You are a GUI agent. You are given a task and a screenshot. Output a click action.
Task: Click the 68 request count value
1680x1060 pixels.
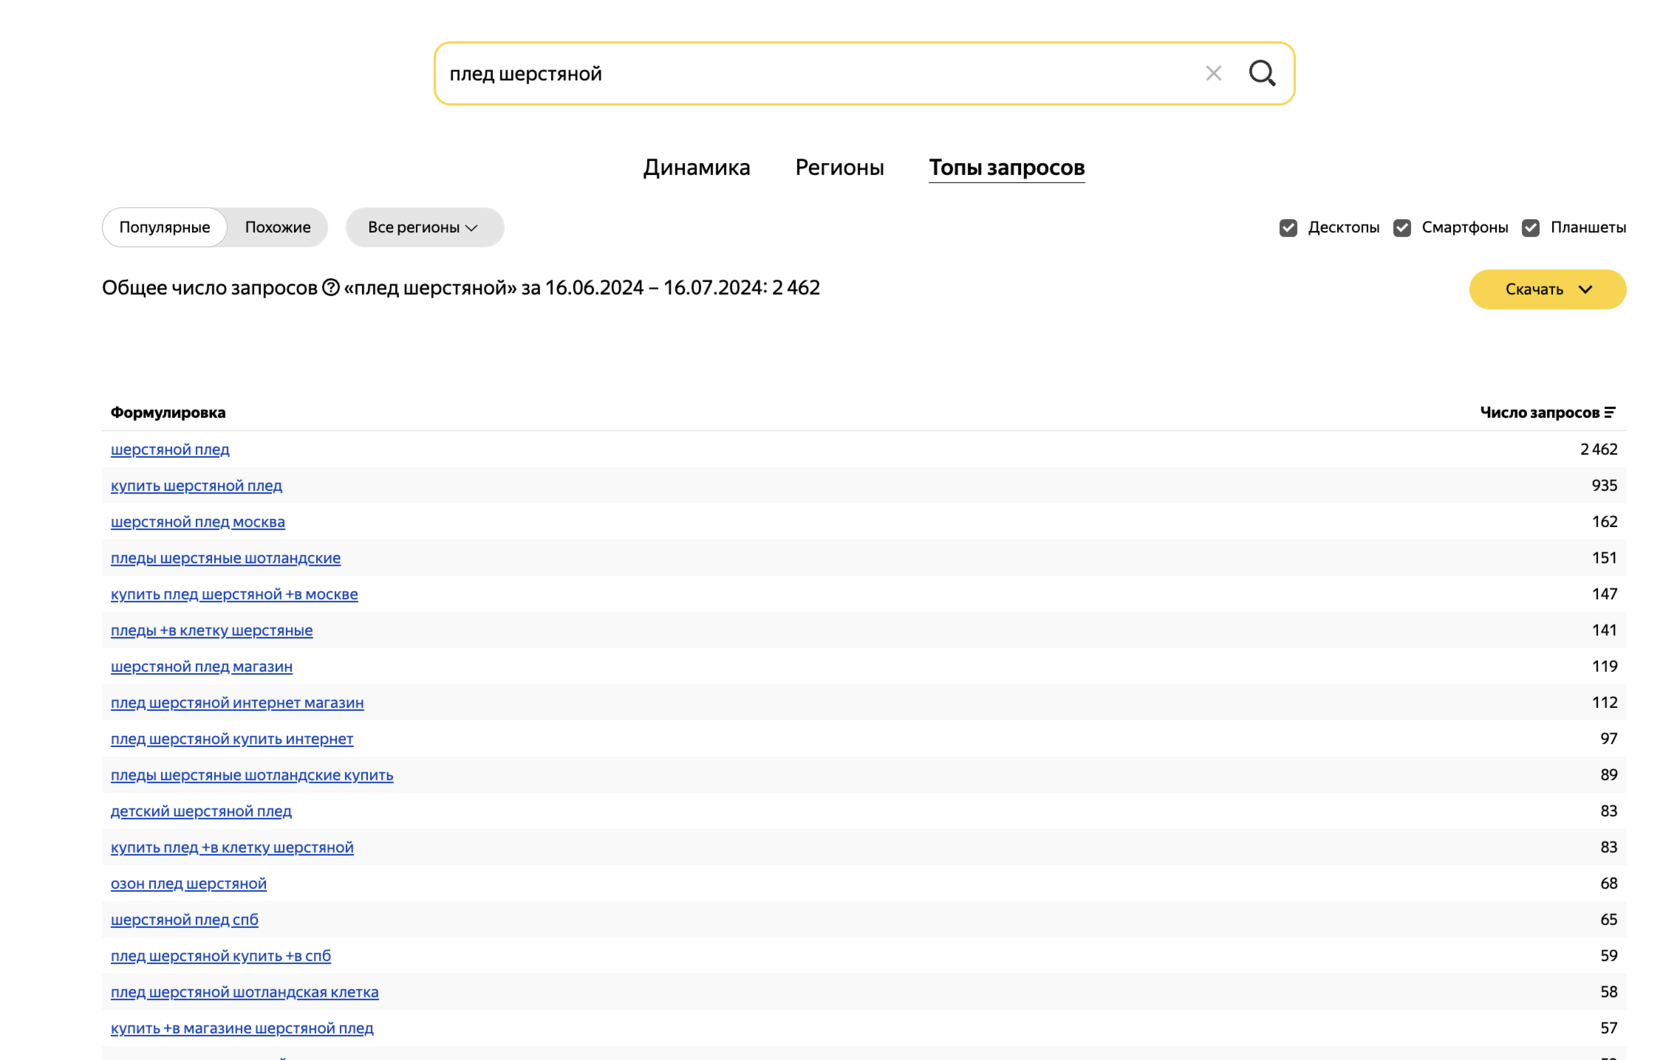pos(1608,883)
